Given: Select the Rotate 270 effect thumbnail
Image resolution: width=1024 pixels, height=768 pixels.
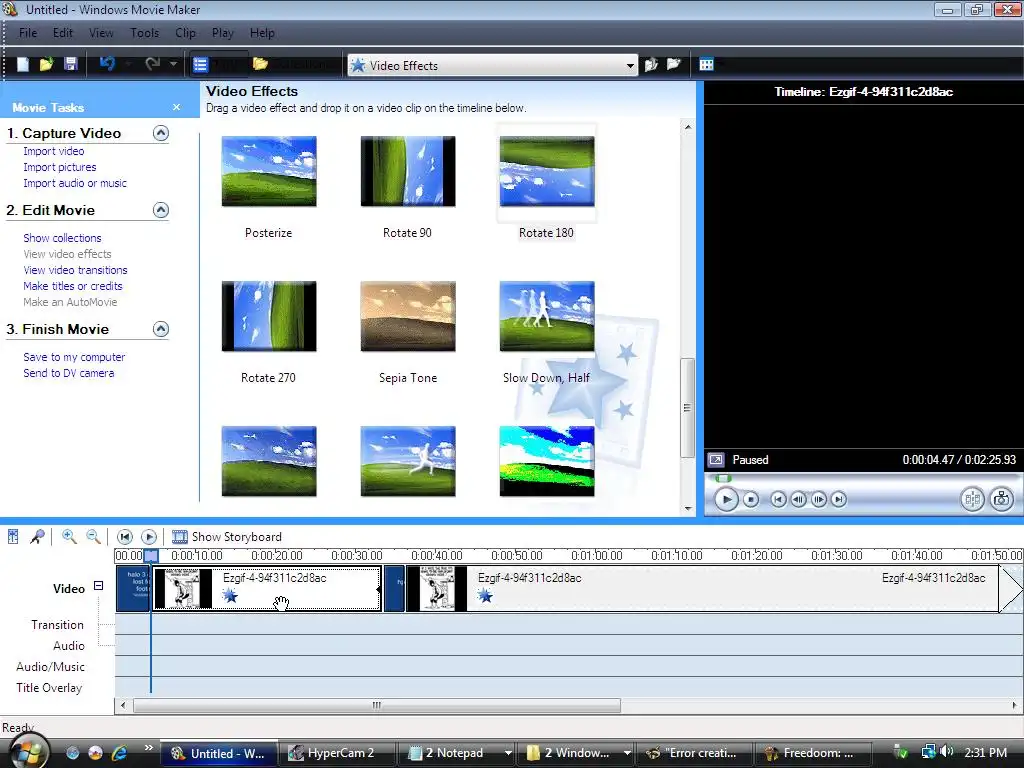Looking at the screenshot, I should click(x=269, y=316).
